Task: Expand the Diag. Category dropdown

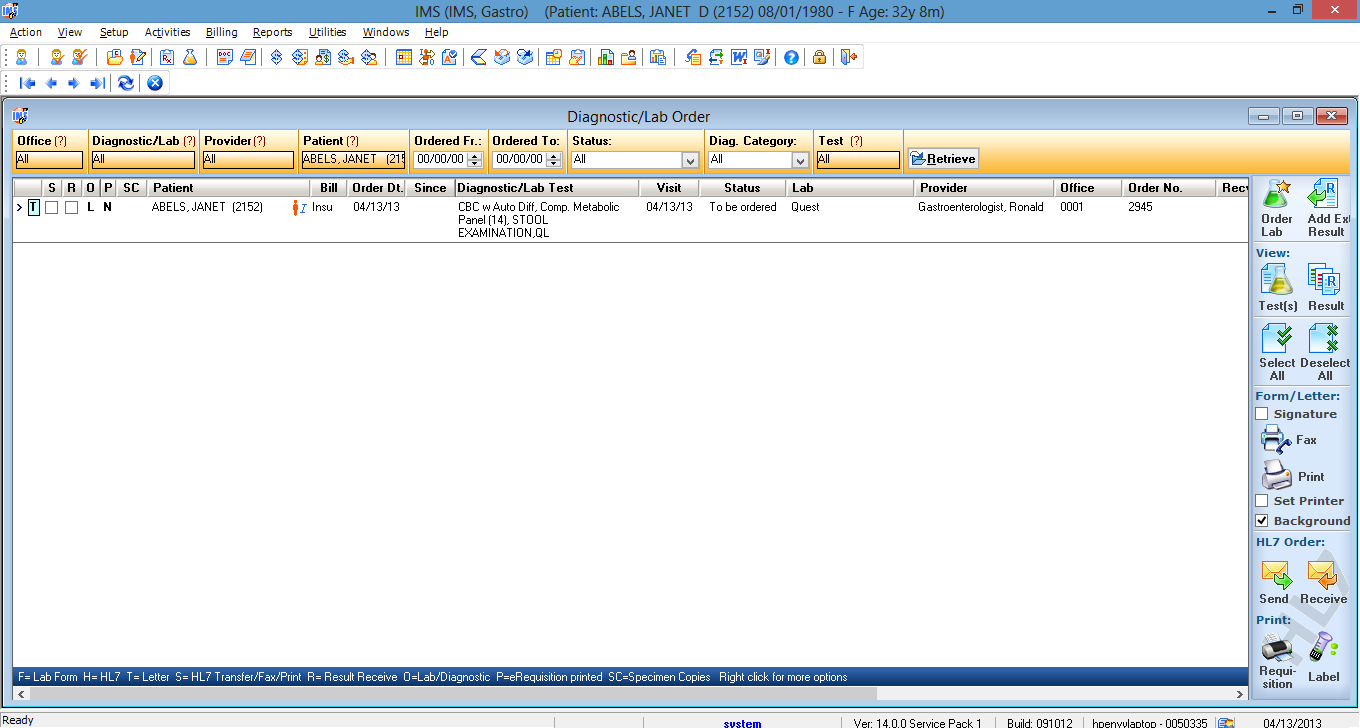Action: click(x=800, y=160)
